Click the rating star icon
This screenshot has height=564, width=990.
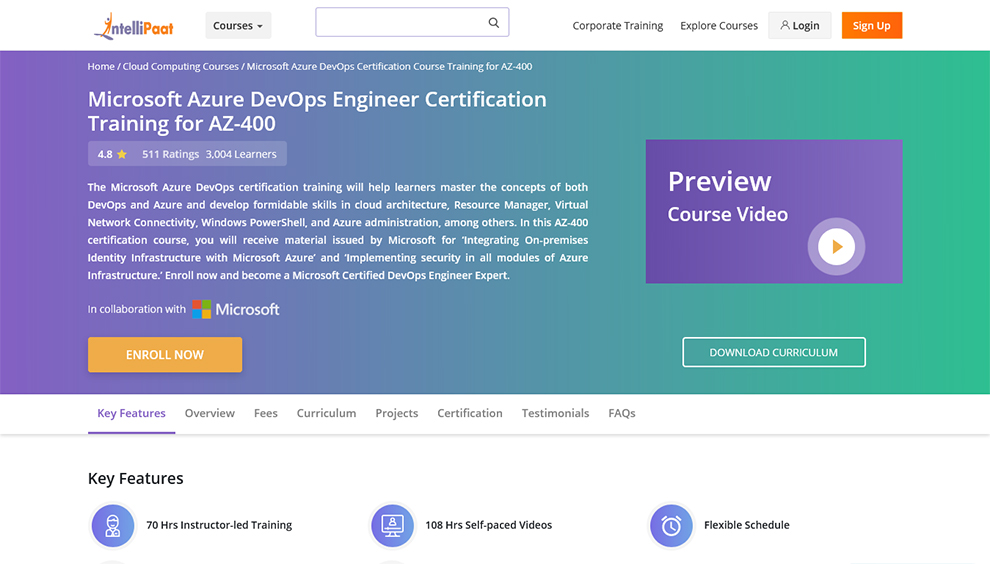coord(122,154)
